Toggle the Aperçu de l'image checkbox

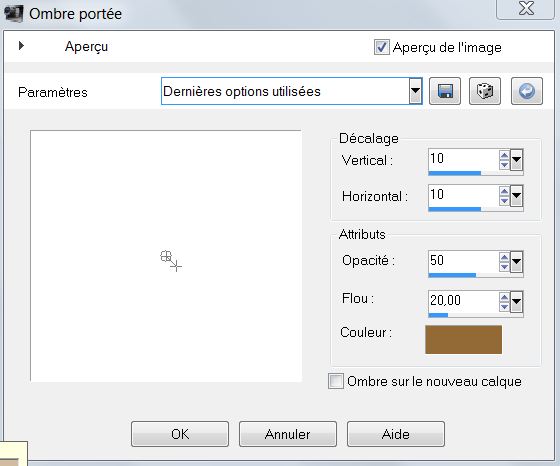pos(381,47)
